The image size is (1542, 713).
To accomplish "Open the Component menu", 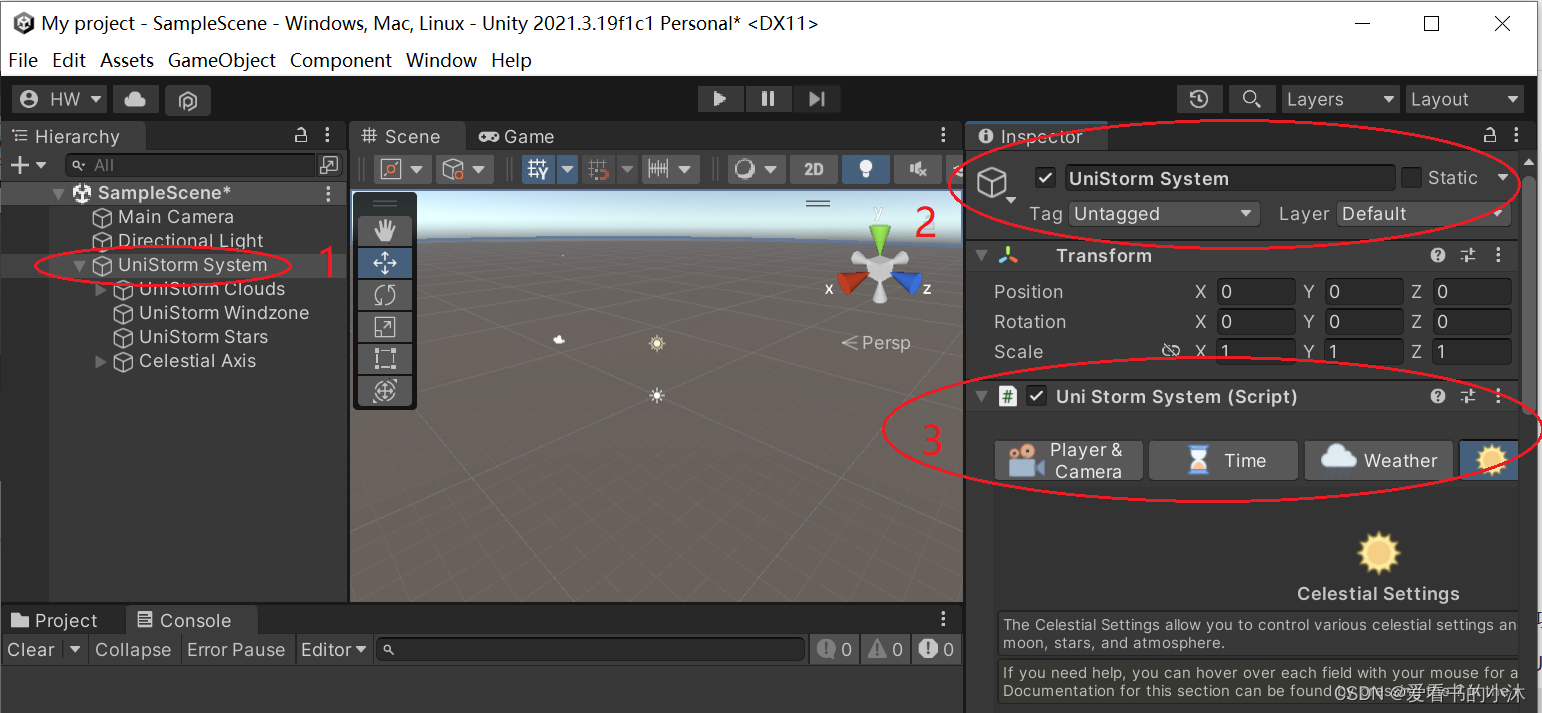I will pyautogui.click(x=341, y=60).
